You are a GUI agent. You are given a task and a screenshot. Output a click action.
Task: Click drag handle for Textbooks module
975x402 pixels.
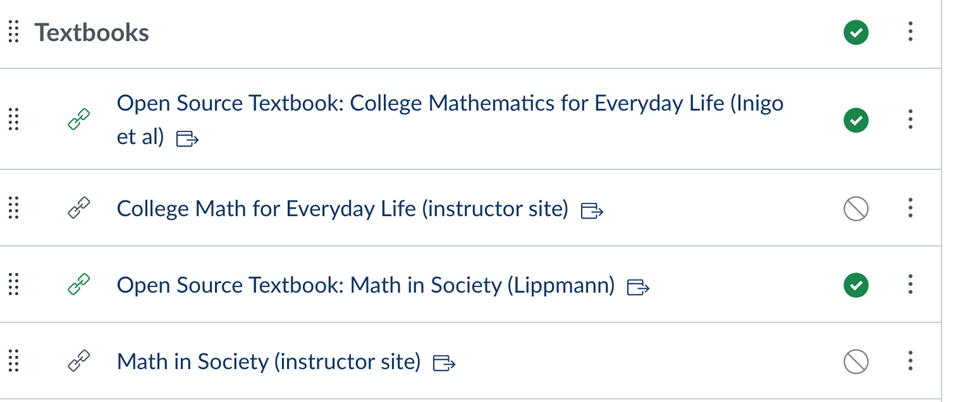point(14,32)
